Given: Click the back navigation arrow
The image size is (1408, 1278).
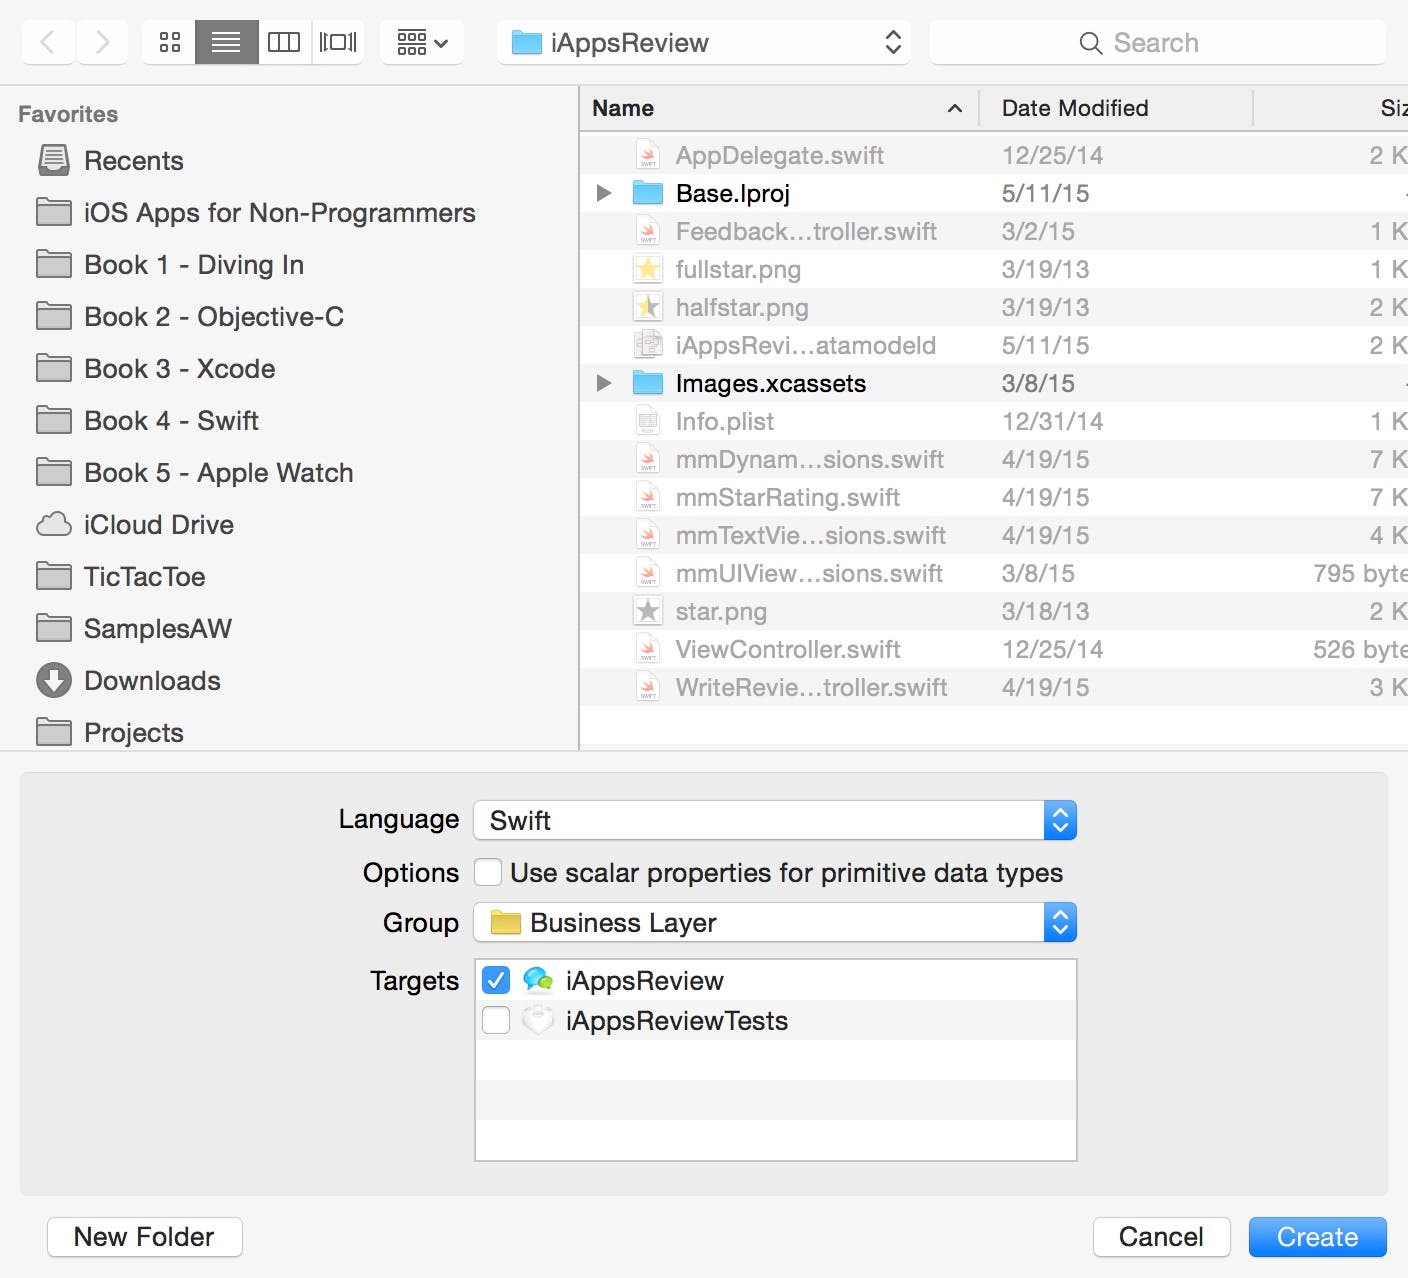Looking at the screenshot, I should 48,42.
